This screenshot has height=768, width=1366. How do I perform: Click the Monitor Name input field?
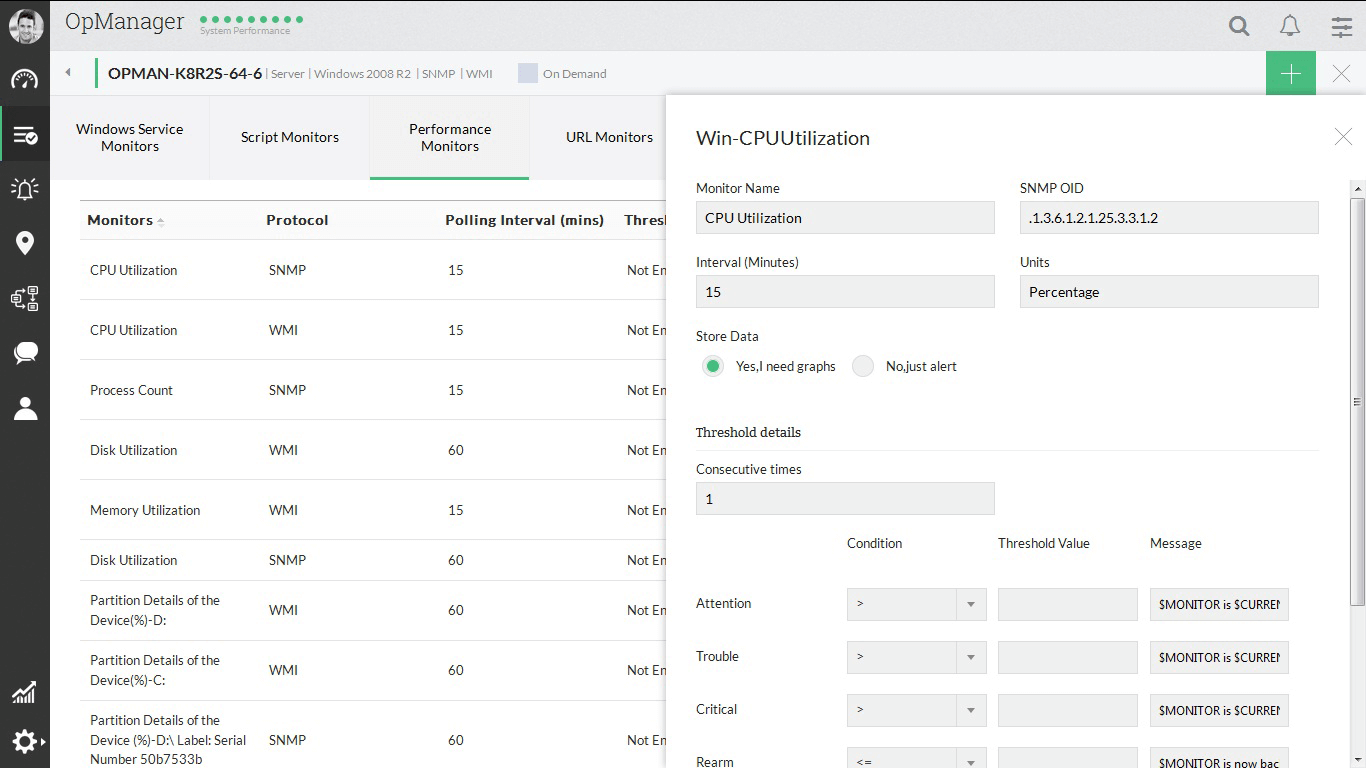click(x=845, y=218)
